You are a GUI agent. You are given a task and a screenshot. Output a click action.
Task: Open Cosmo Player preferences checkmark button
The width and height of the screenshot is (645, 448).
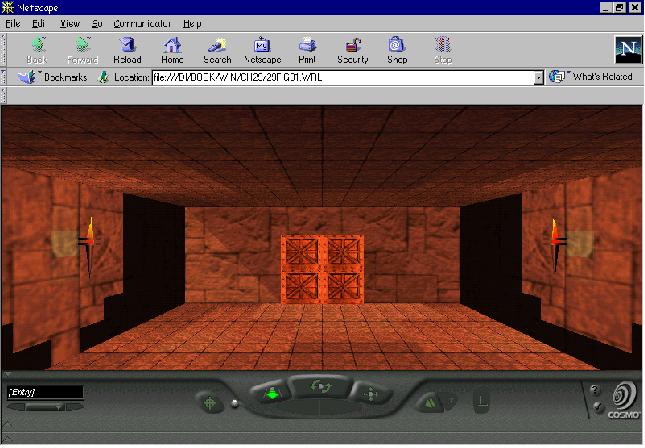597,407
